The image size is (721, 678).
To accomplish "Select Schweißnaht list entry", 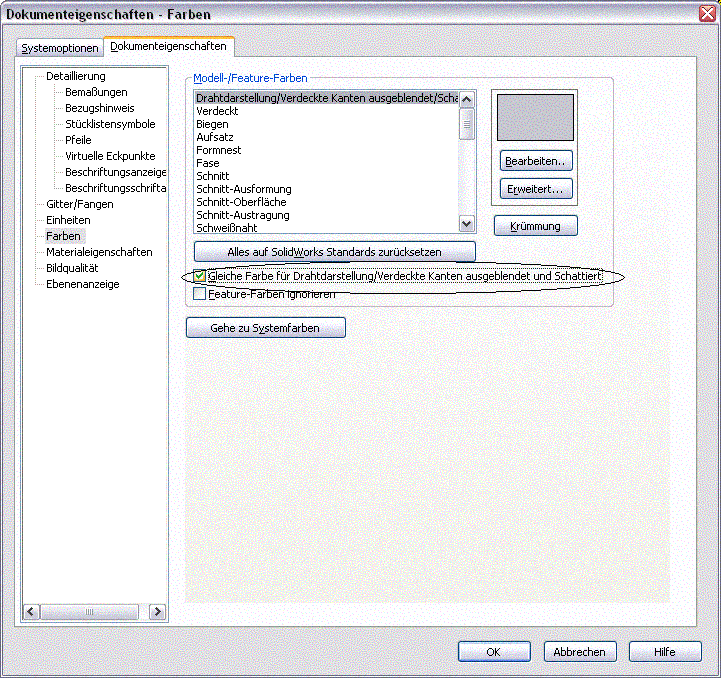I will tap(326, 228).
